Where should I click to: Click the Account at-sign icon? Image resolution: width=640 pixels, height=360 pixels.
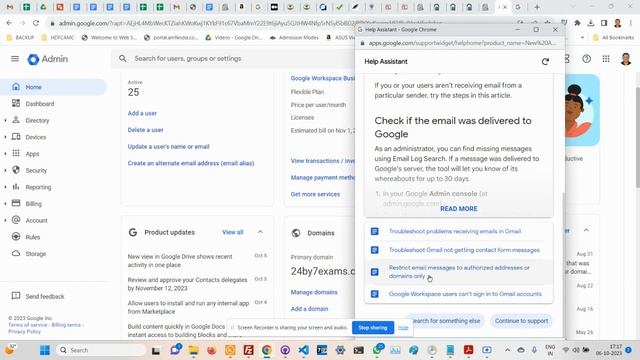(x=16, y=220)
